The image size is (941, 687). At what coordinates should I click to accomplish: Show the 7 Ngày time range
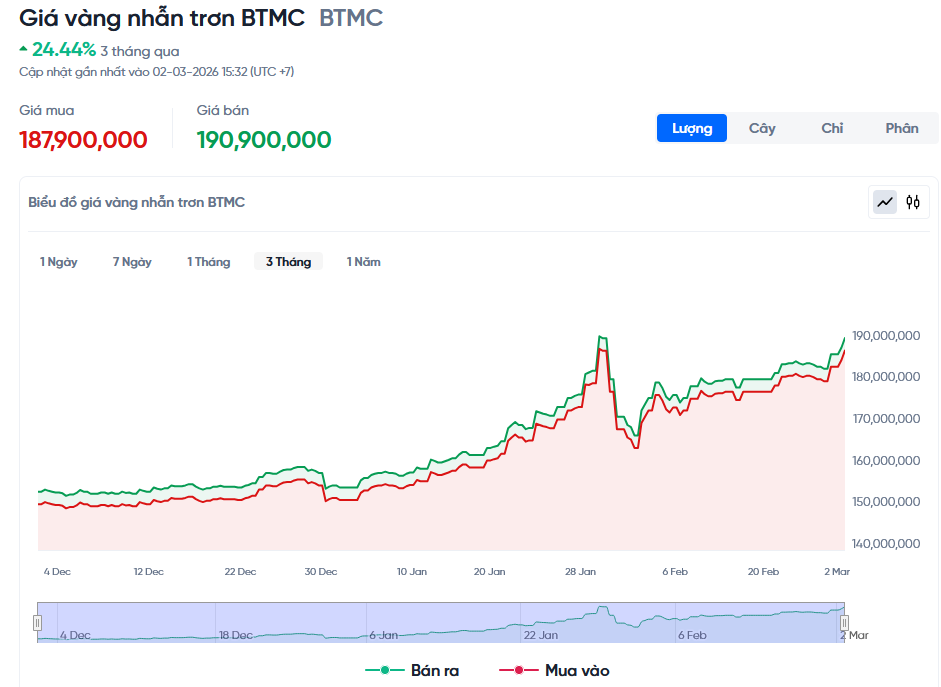[x=132, y=262]
